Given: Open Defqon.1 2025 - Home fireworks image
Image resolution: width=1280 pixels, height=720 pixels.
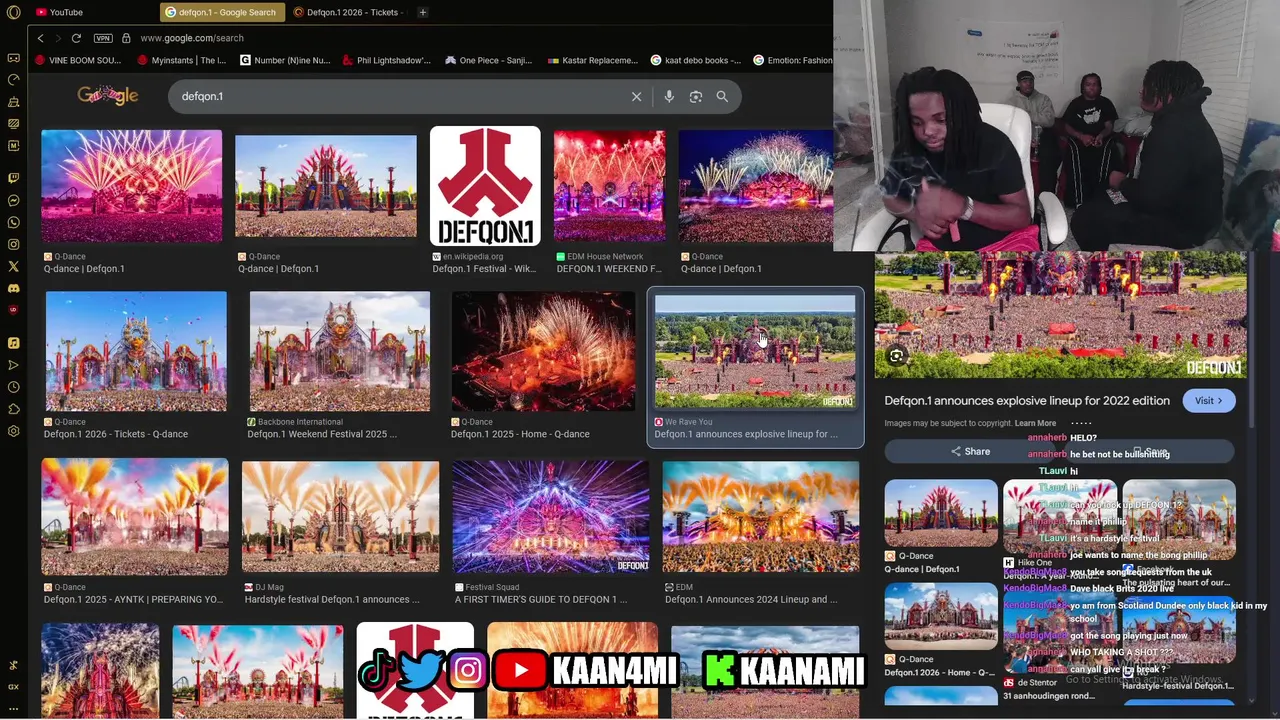Looking at the screenshot, I should (543, 352).
